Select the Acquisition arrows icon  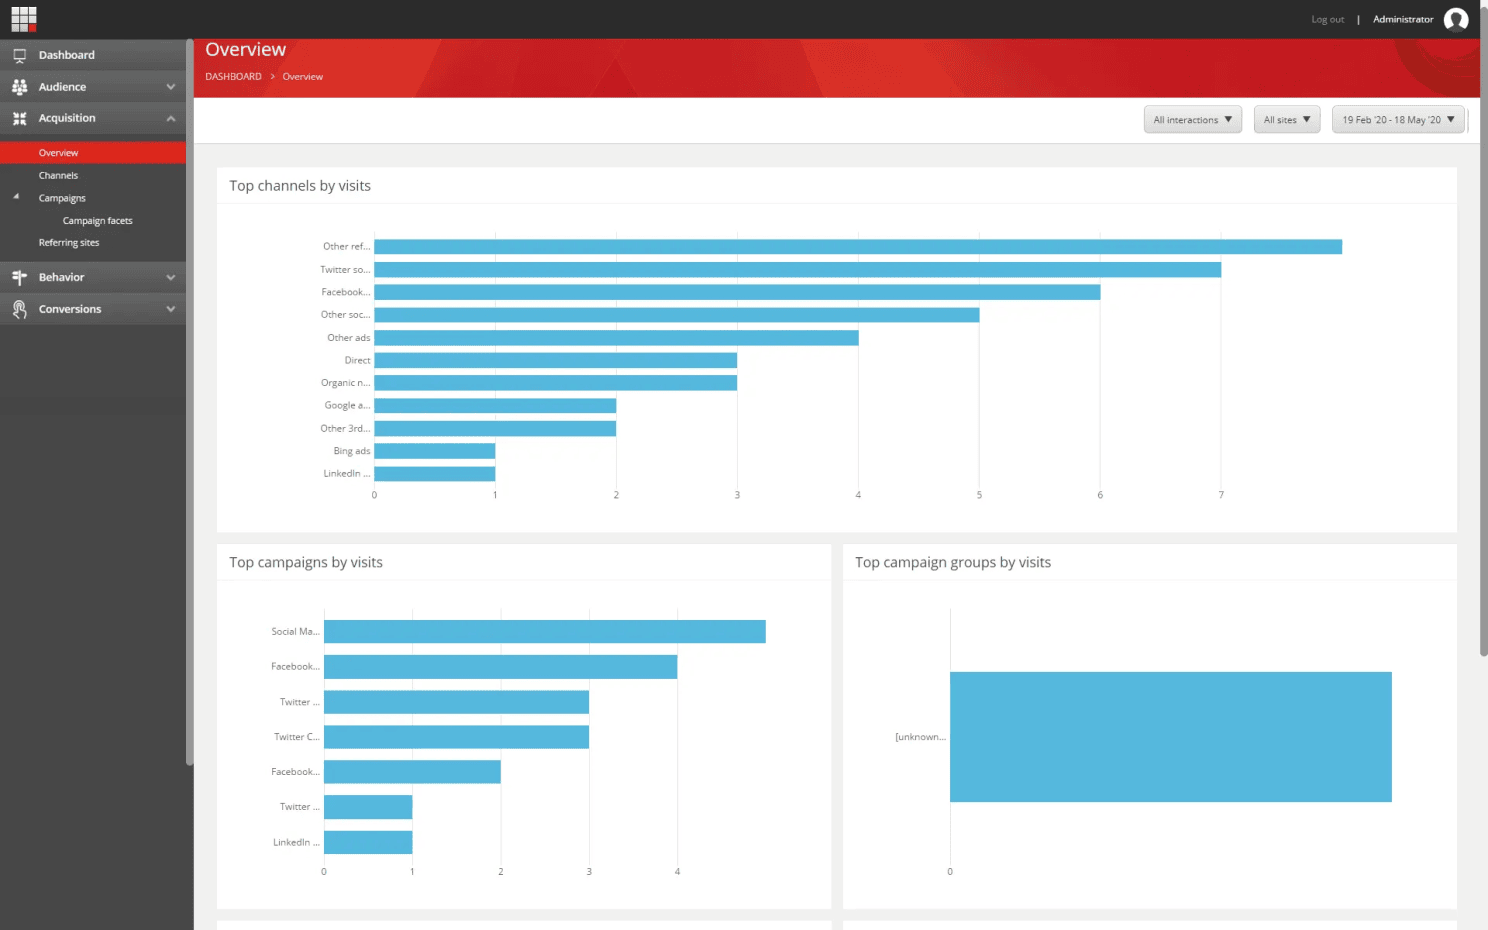pos(18,117)
